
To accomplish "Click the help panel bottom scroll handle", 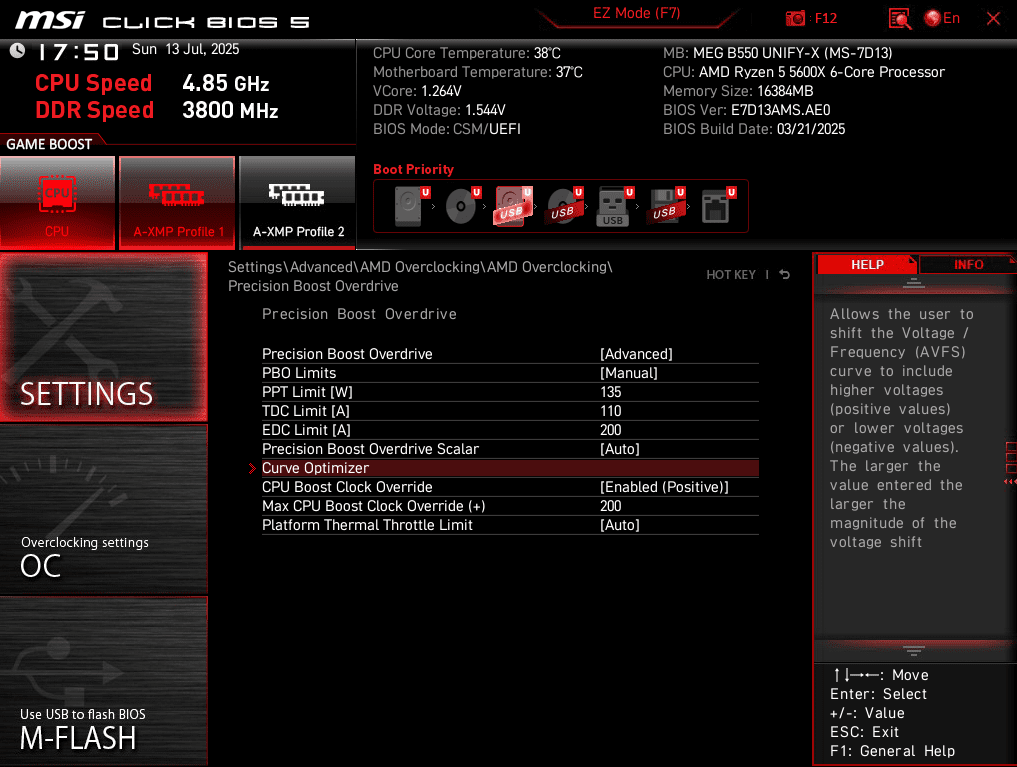I will click(x=913, y=651).
